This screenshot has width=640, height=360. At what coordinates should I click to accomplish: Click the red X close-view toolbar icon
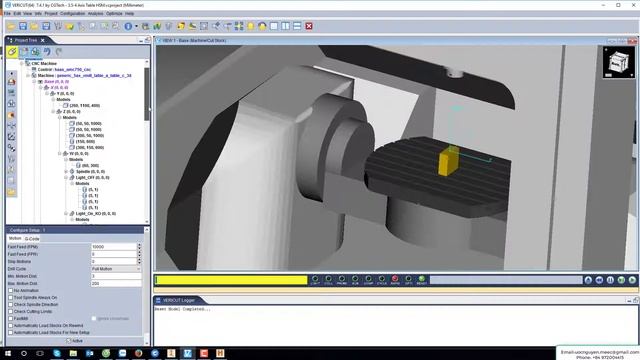pyautogui.click(x=309, y=26)
